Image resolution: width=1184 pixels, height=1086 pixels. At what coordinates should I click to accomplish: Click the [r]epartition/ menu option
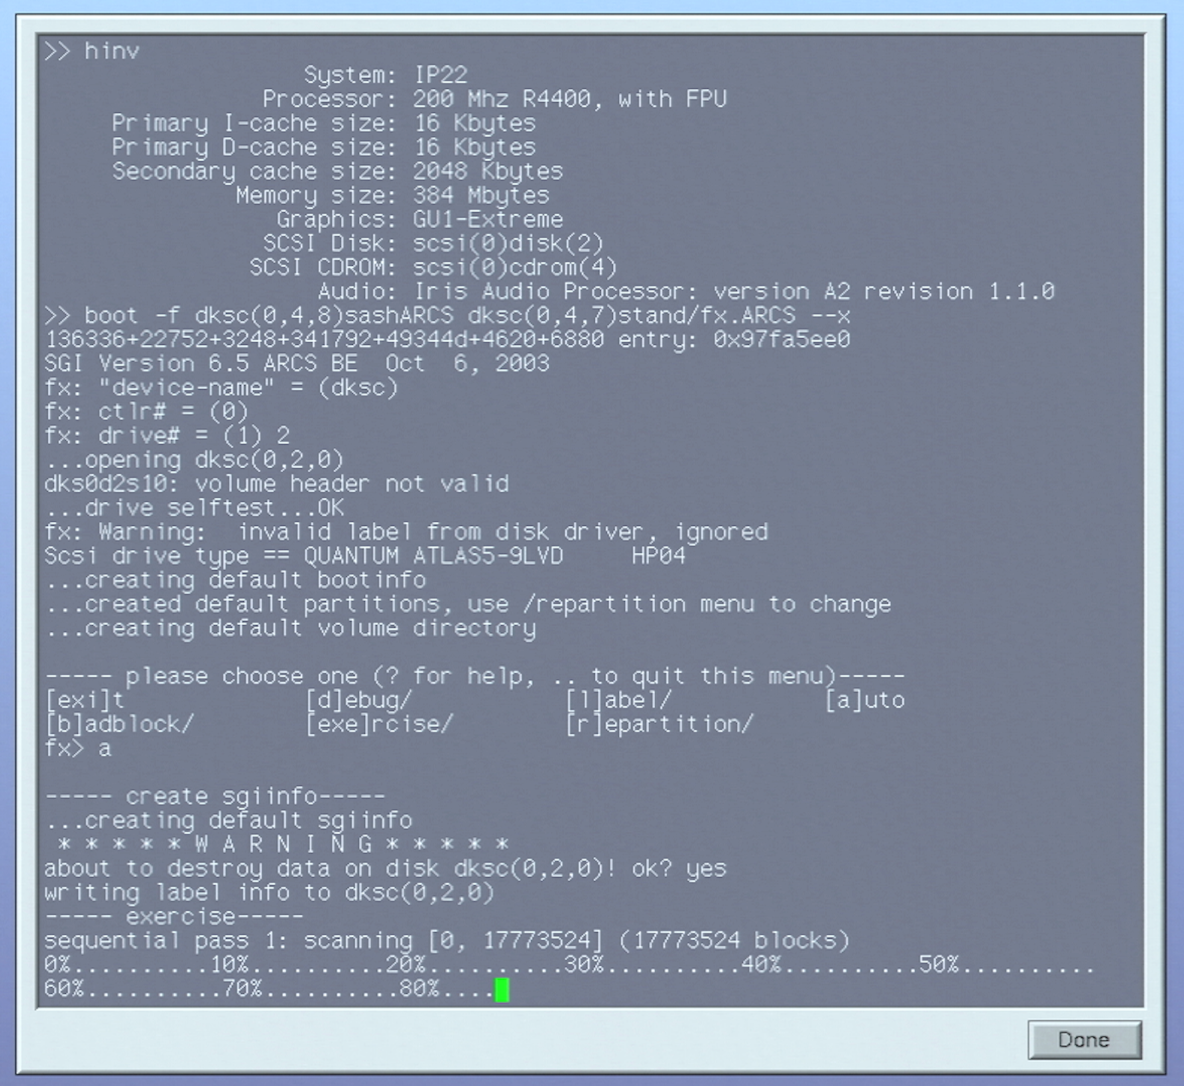pyautogui.click(x=659, y=724)
